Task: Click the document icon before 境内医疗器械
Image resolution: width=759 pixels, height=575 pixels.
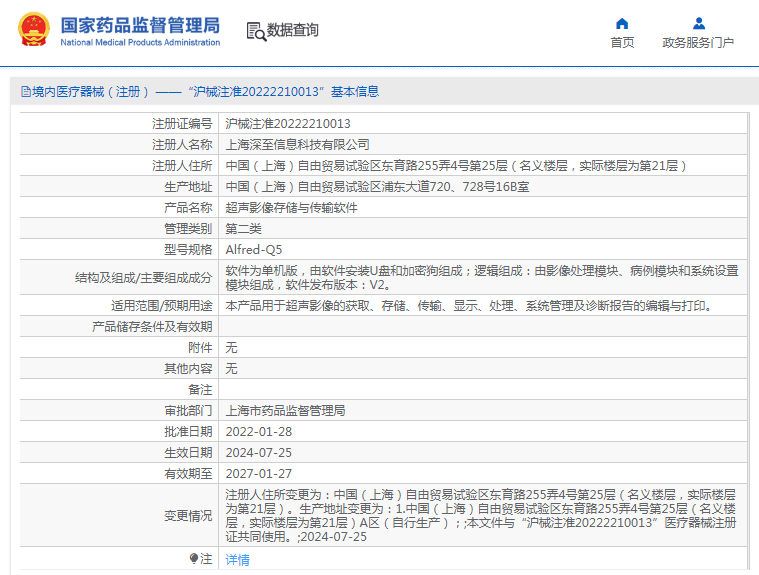Action: coord(26,91)
